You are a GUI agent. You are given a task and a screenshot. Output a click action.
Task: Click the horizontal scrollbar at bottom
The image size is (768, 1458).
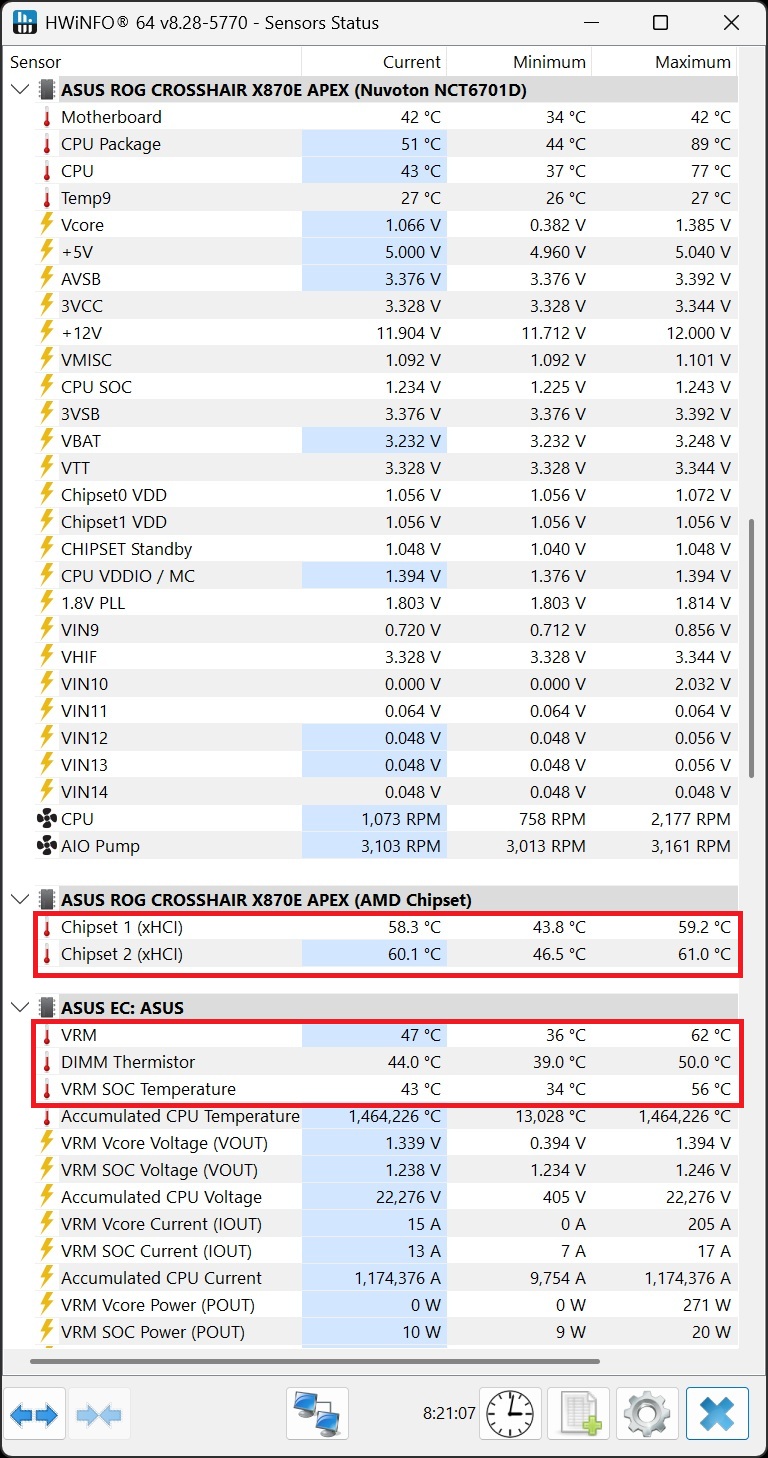[314, 1361]
